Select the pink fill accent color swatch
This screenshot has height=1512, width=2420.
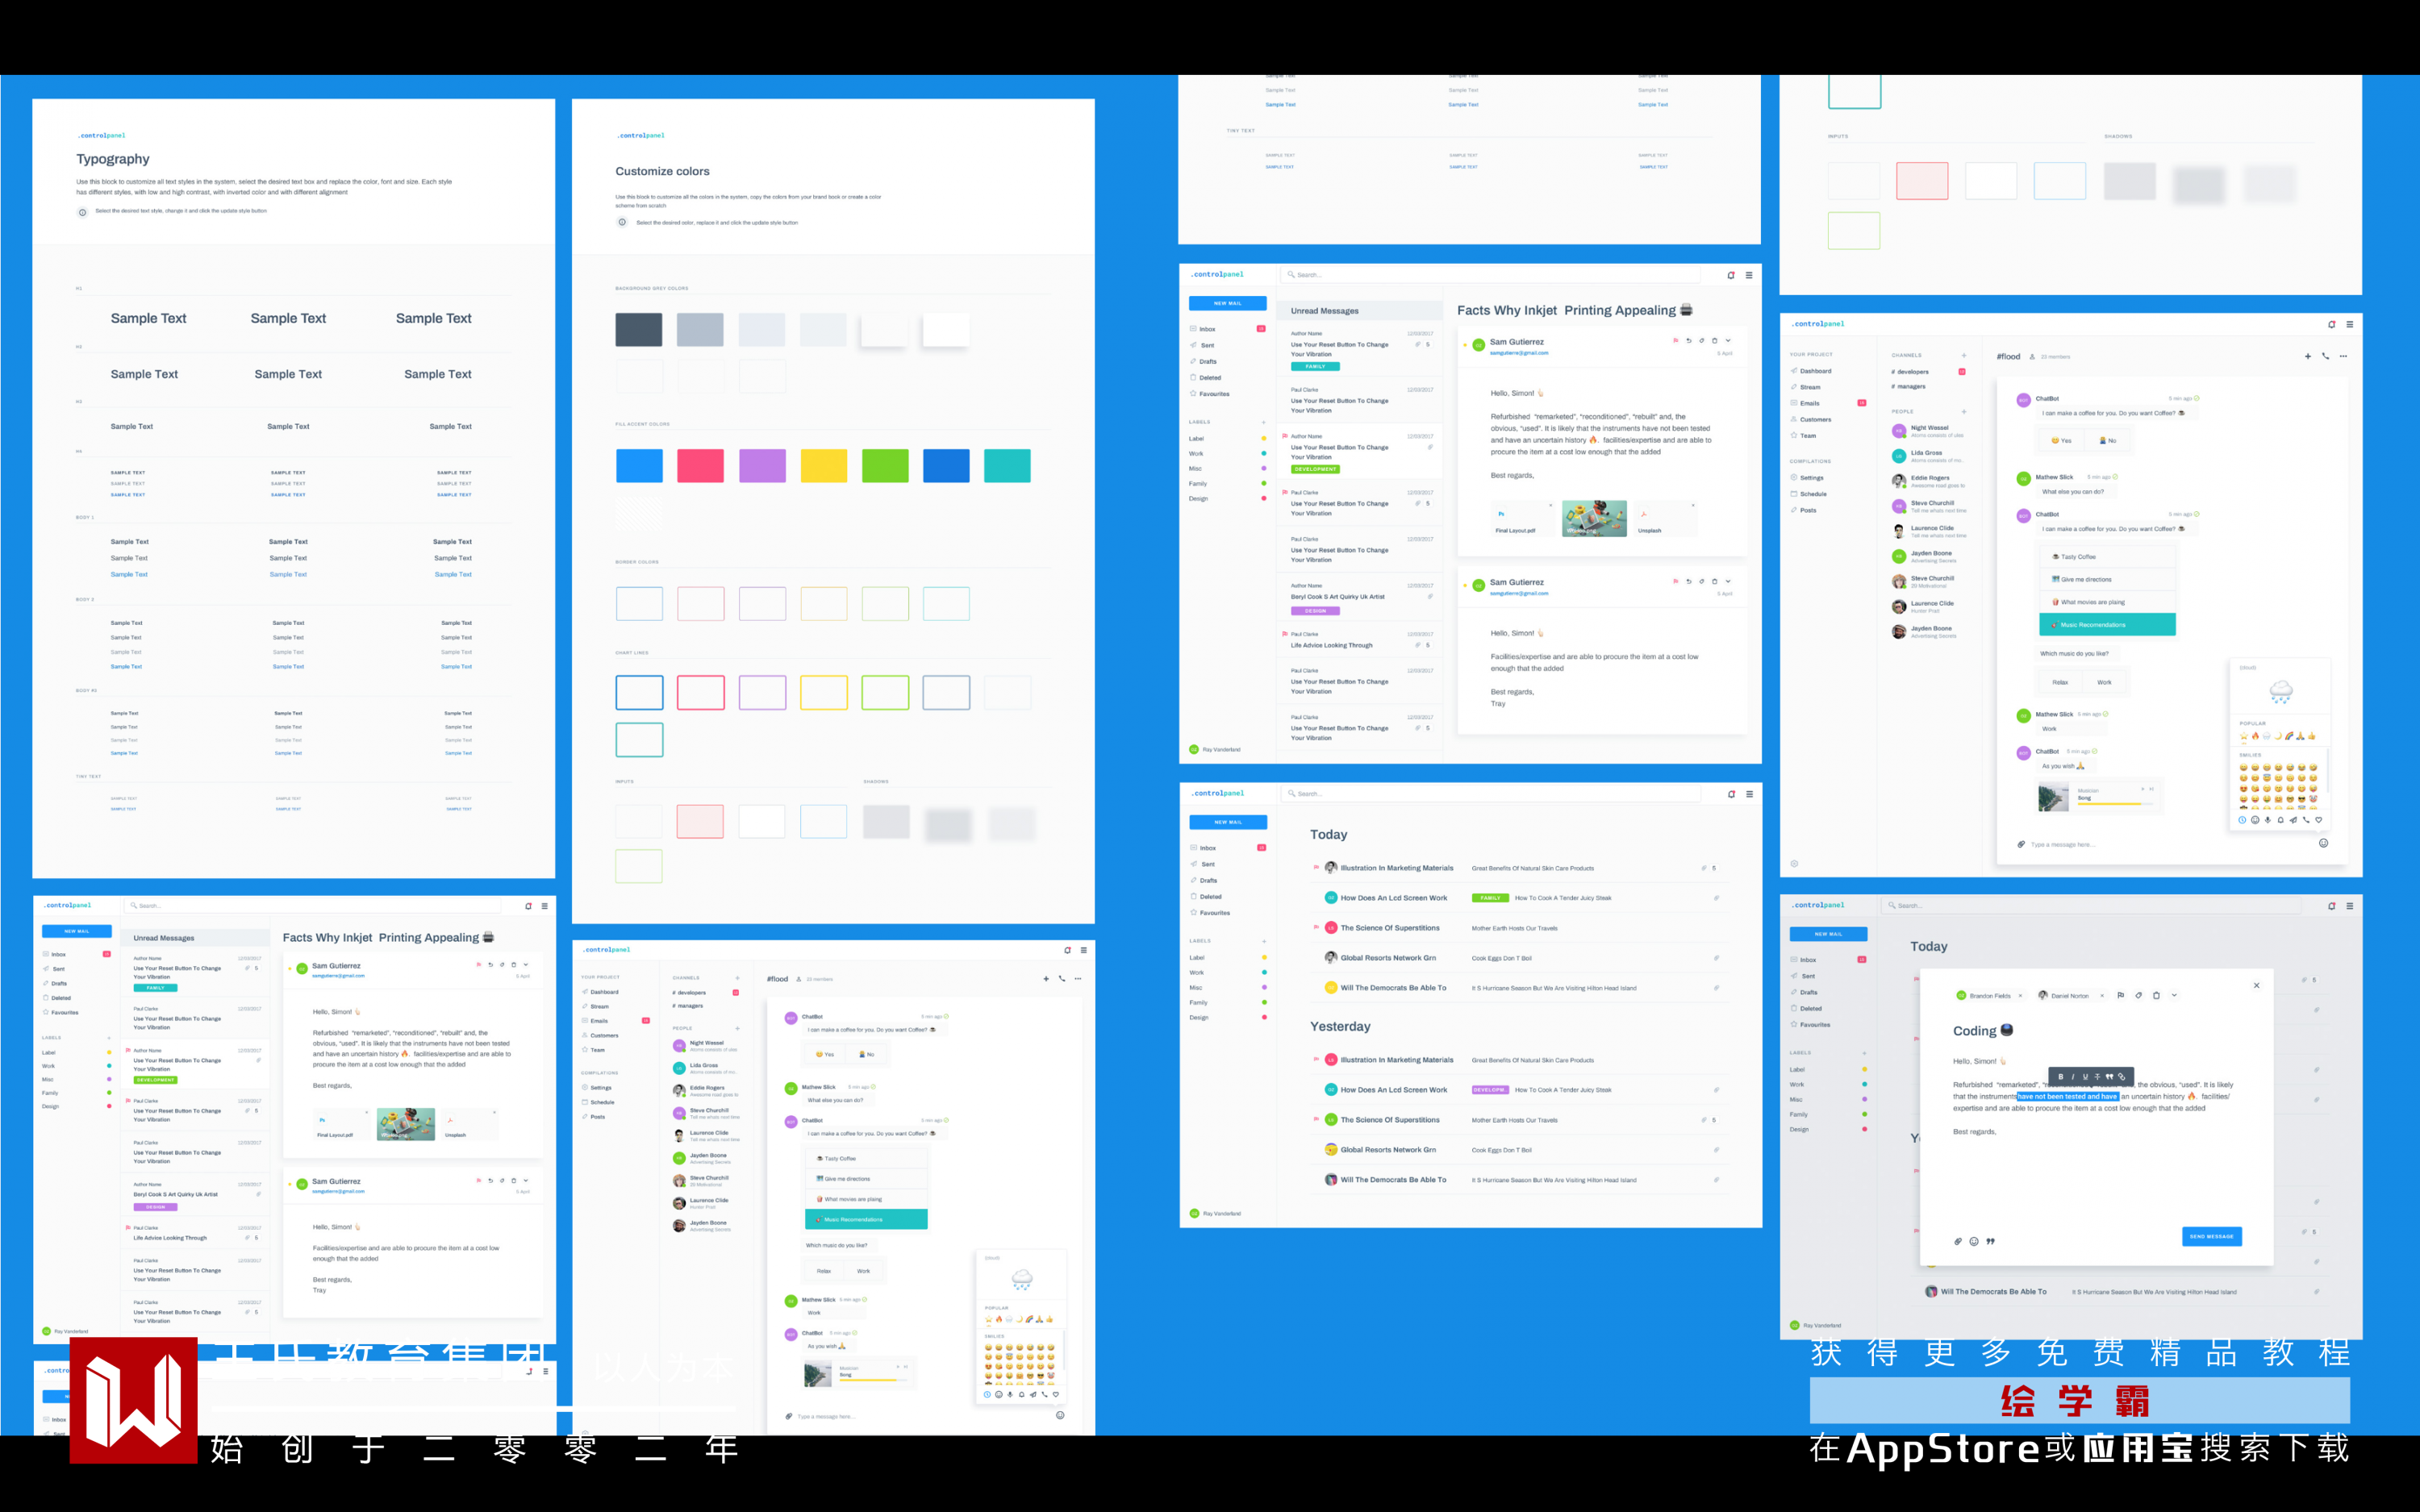(700, 466)
